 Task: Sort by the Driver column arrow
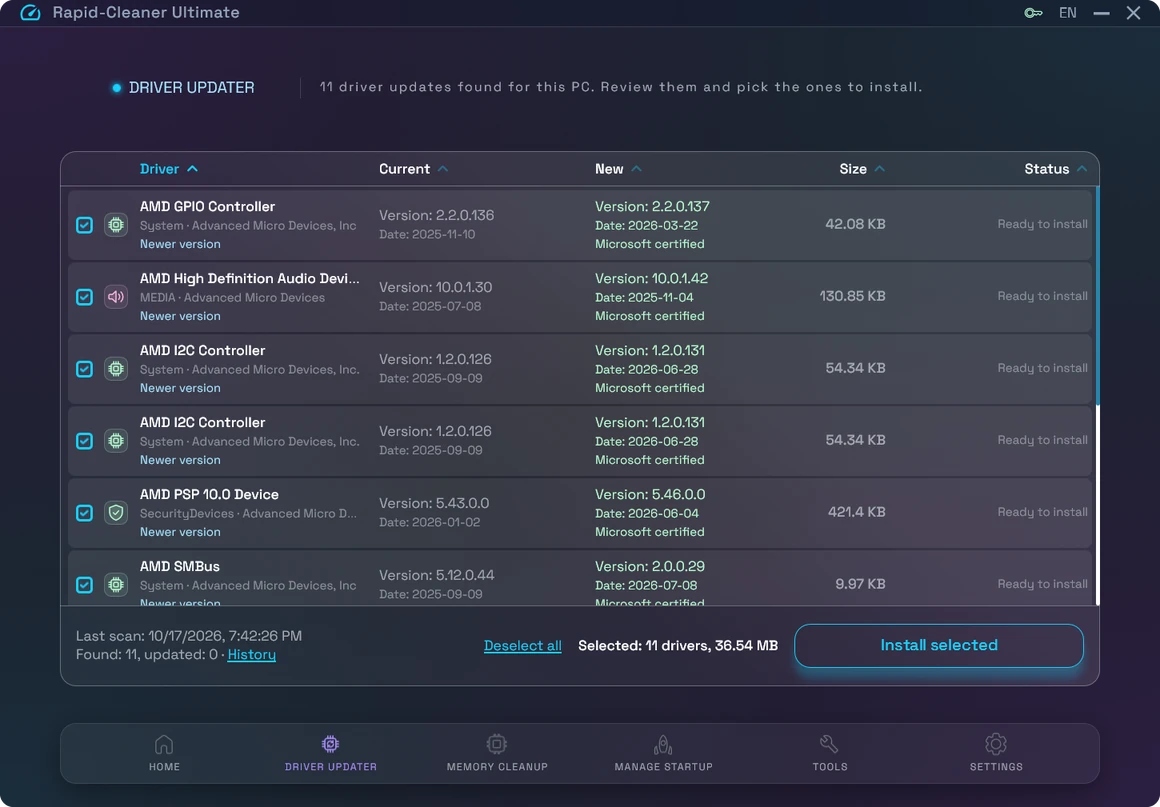pos(192,169)
